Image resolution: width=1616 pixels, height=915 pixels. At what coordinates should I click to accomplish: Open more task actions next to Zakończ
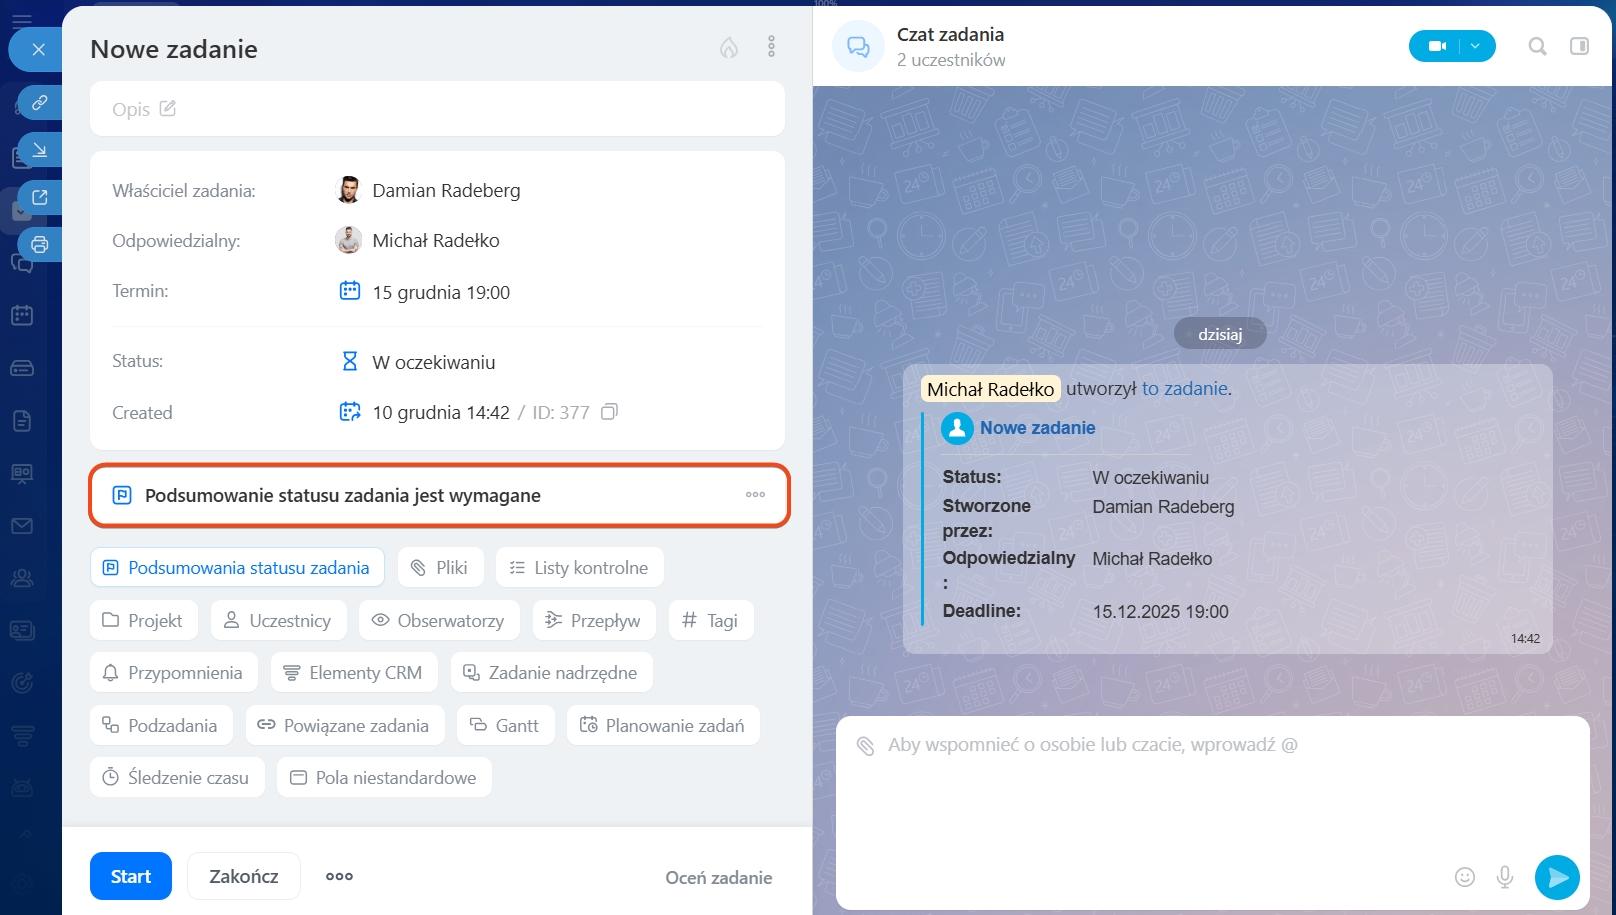[x=339, y=876]
